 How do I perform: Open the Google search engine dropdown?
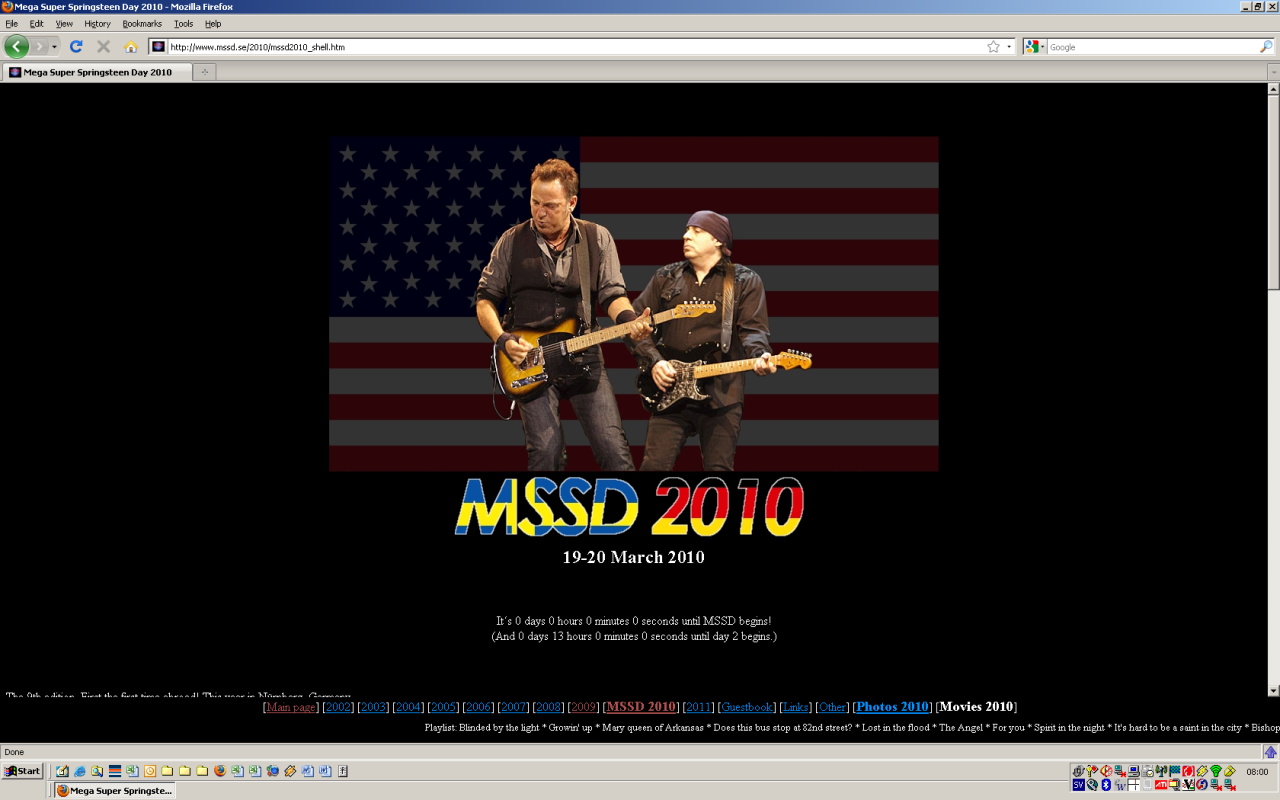click(1034, 47)
